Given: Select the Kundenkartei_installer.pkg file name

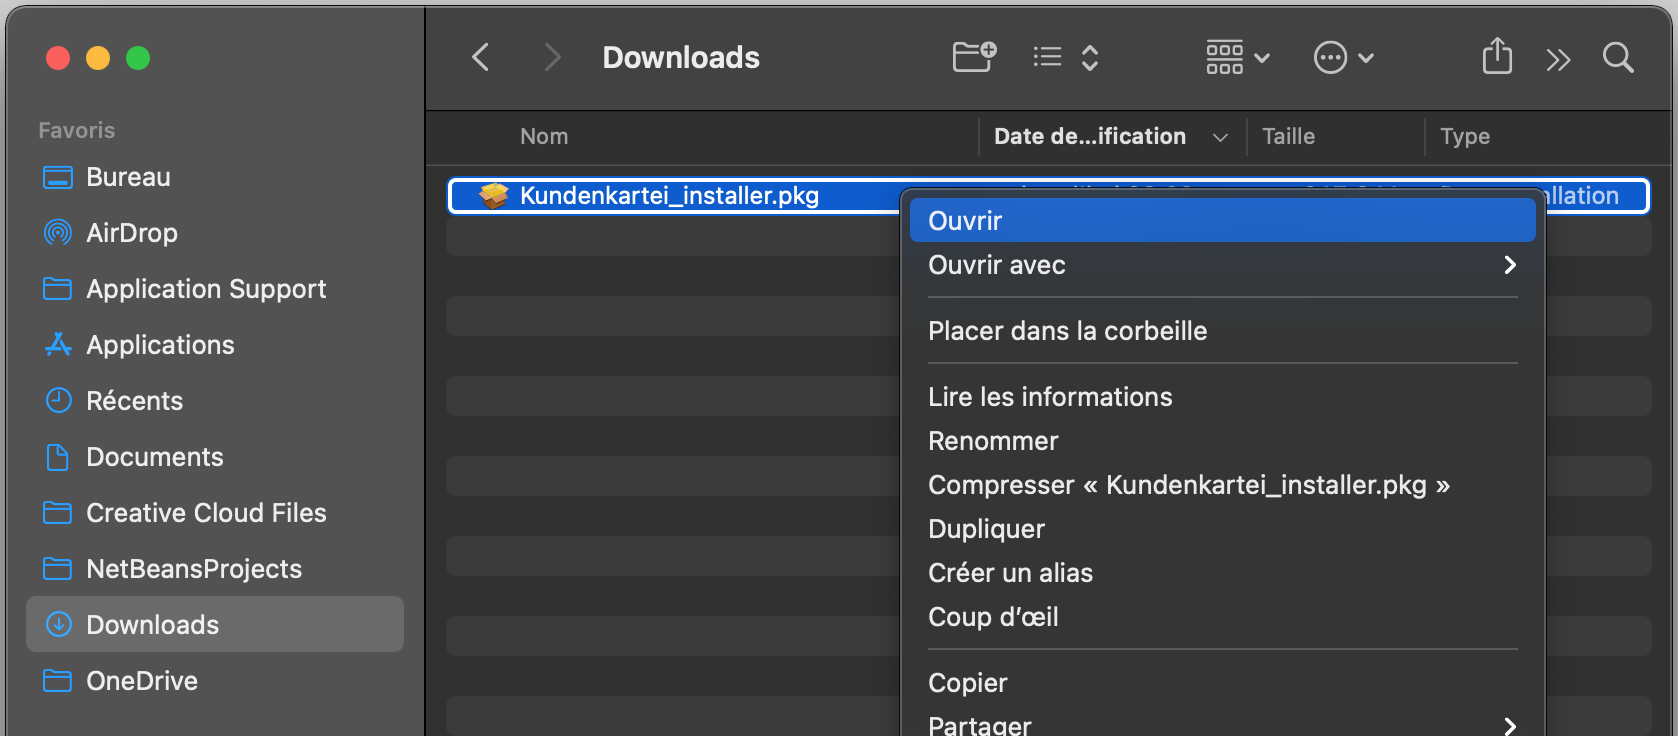Looking at the screenshot, I should coord(669,195).
